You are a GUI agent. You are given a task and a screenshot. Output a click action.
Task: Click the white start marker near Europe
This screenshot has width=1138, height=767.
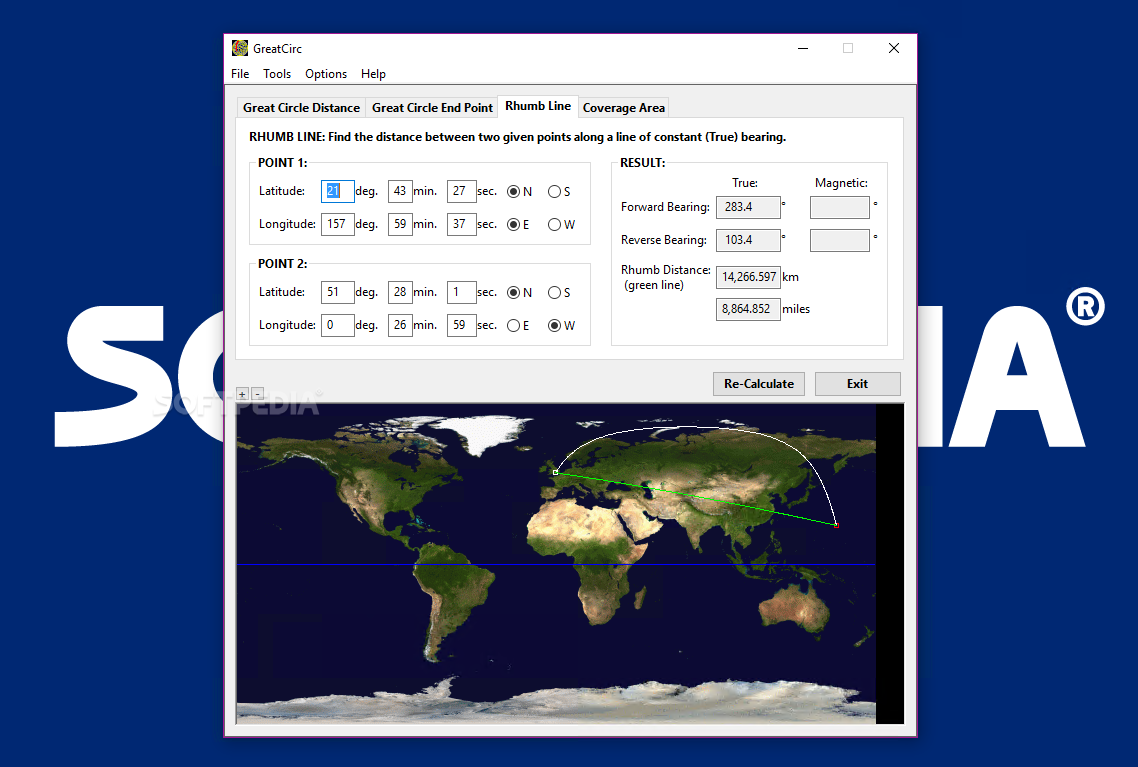555,472
